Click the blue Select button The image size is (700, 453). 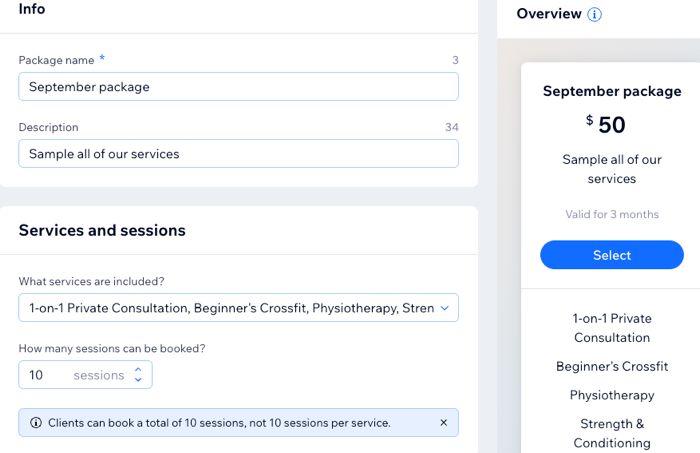[x=612, y=255]
